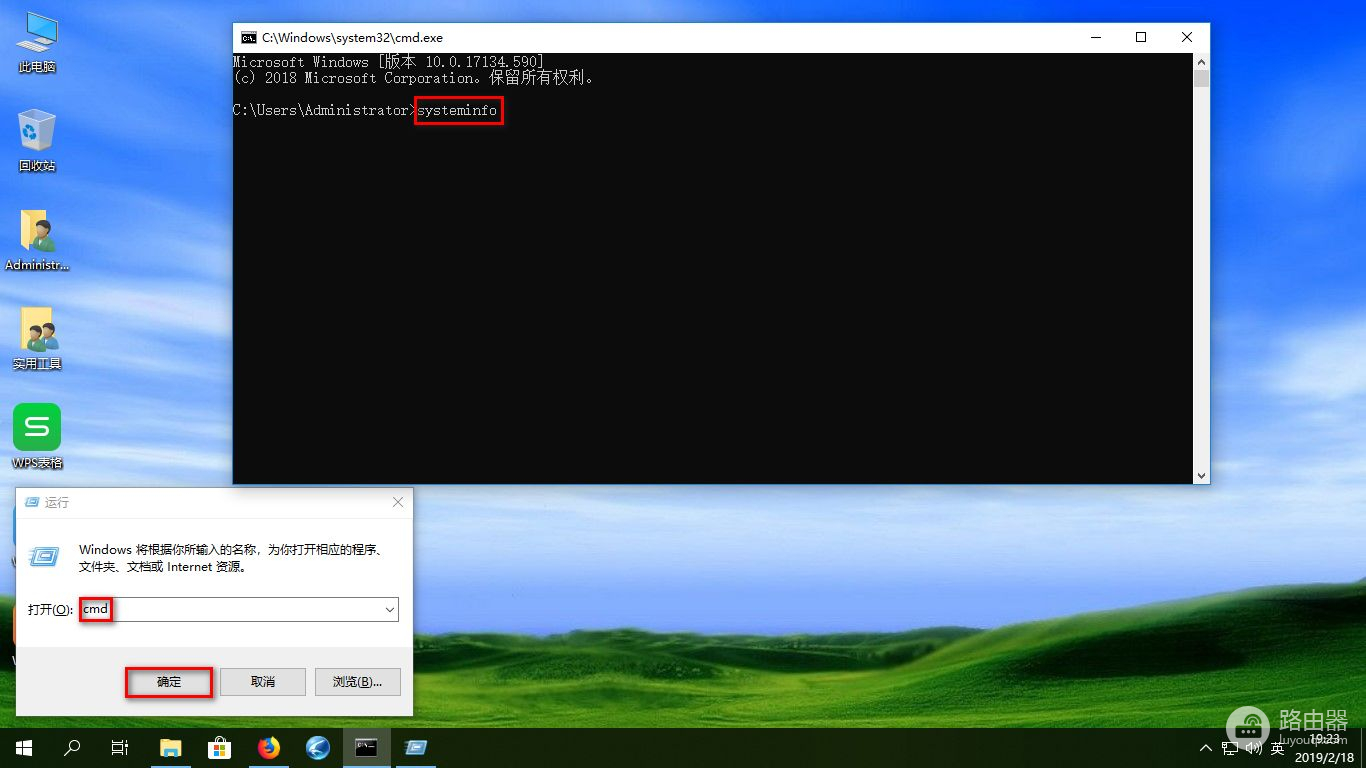
Task: Click the 浏览(B)... browse button
Action: pyautogui.click(x=357, y=682)
